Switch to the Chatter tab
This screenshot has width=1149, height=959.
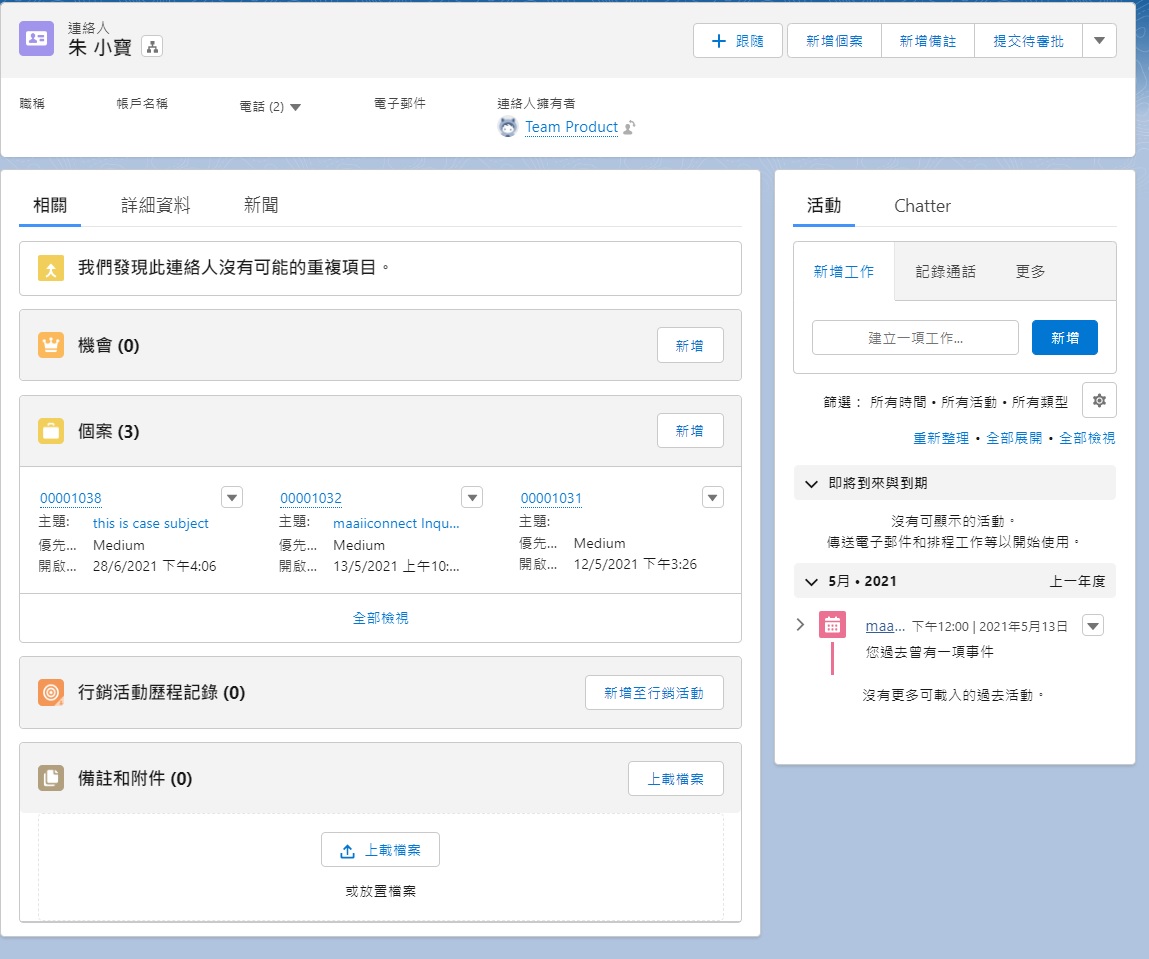pyautogui.click(x=922, y=206)
